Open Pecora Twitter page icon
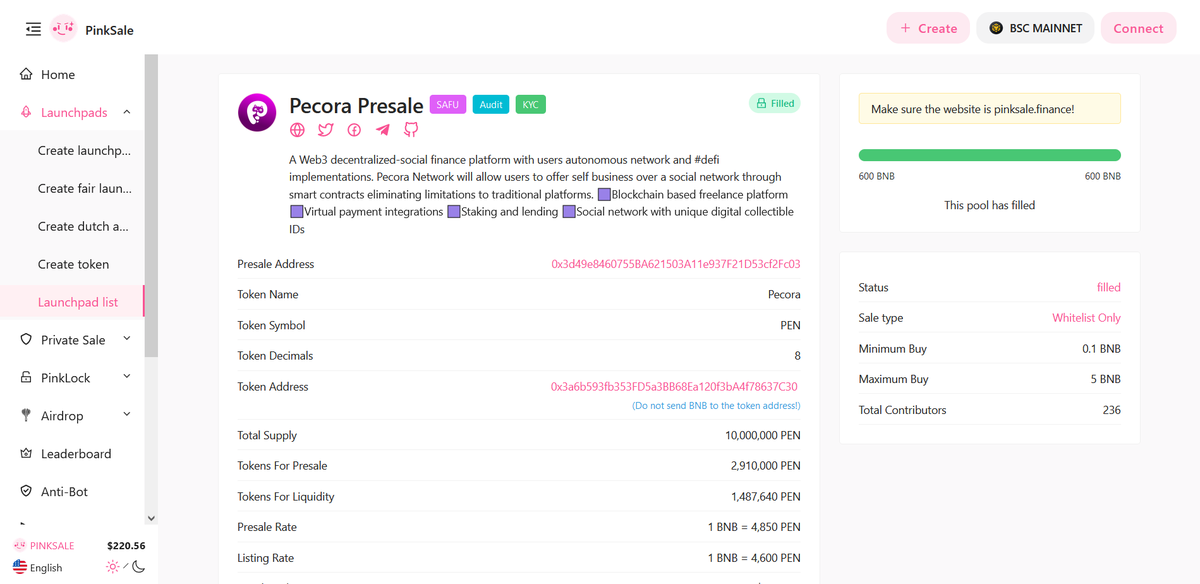The image size is (1200, 584). pyautogui.click(x=326, y=130)
